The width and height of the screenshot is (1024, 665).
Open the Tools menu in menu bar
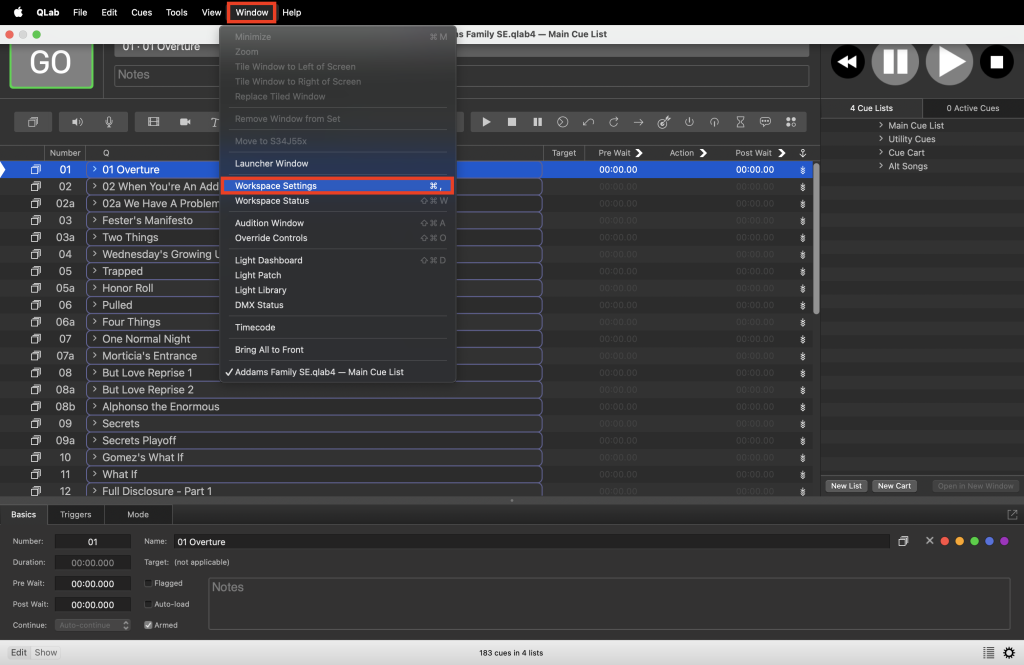176,12
